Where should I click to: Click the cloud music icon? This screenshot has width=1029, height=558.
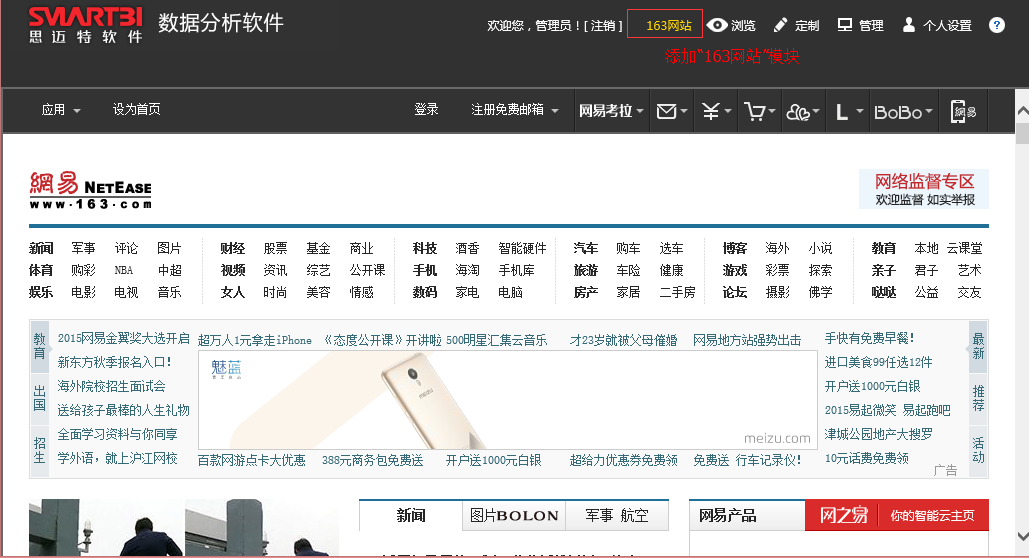[x=797, y=112]
